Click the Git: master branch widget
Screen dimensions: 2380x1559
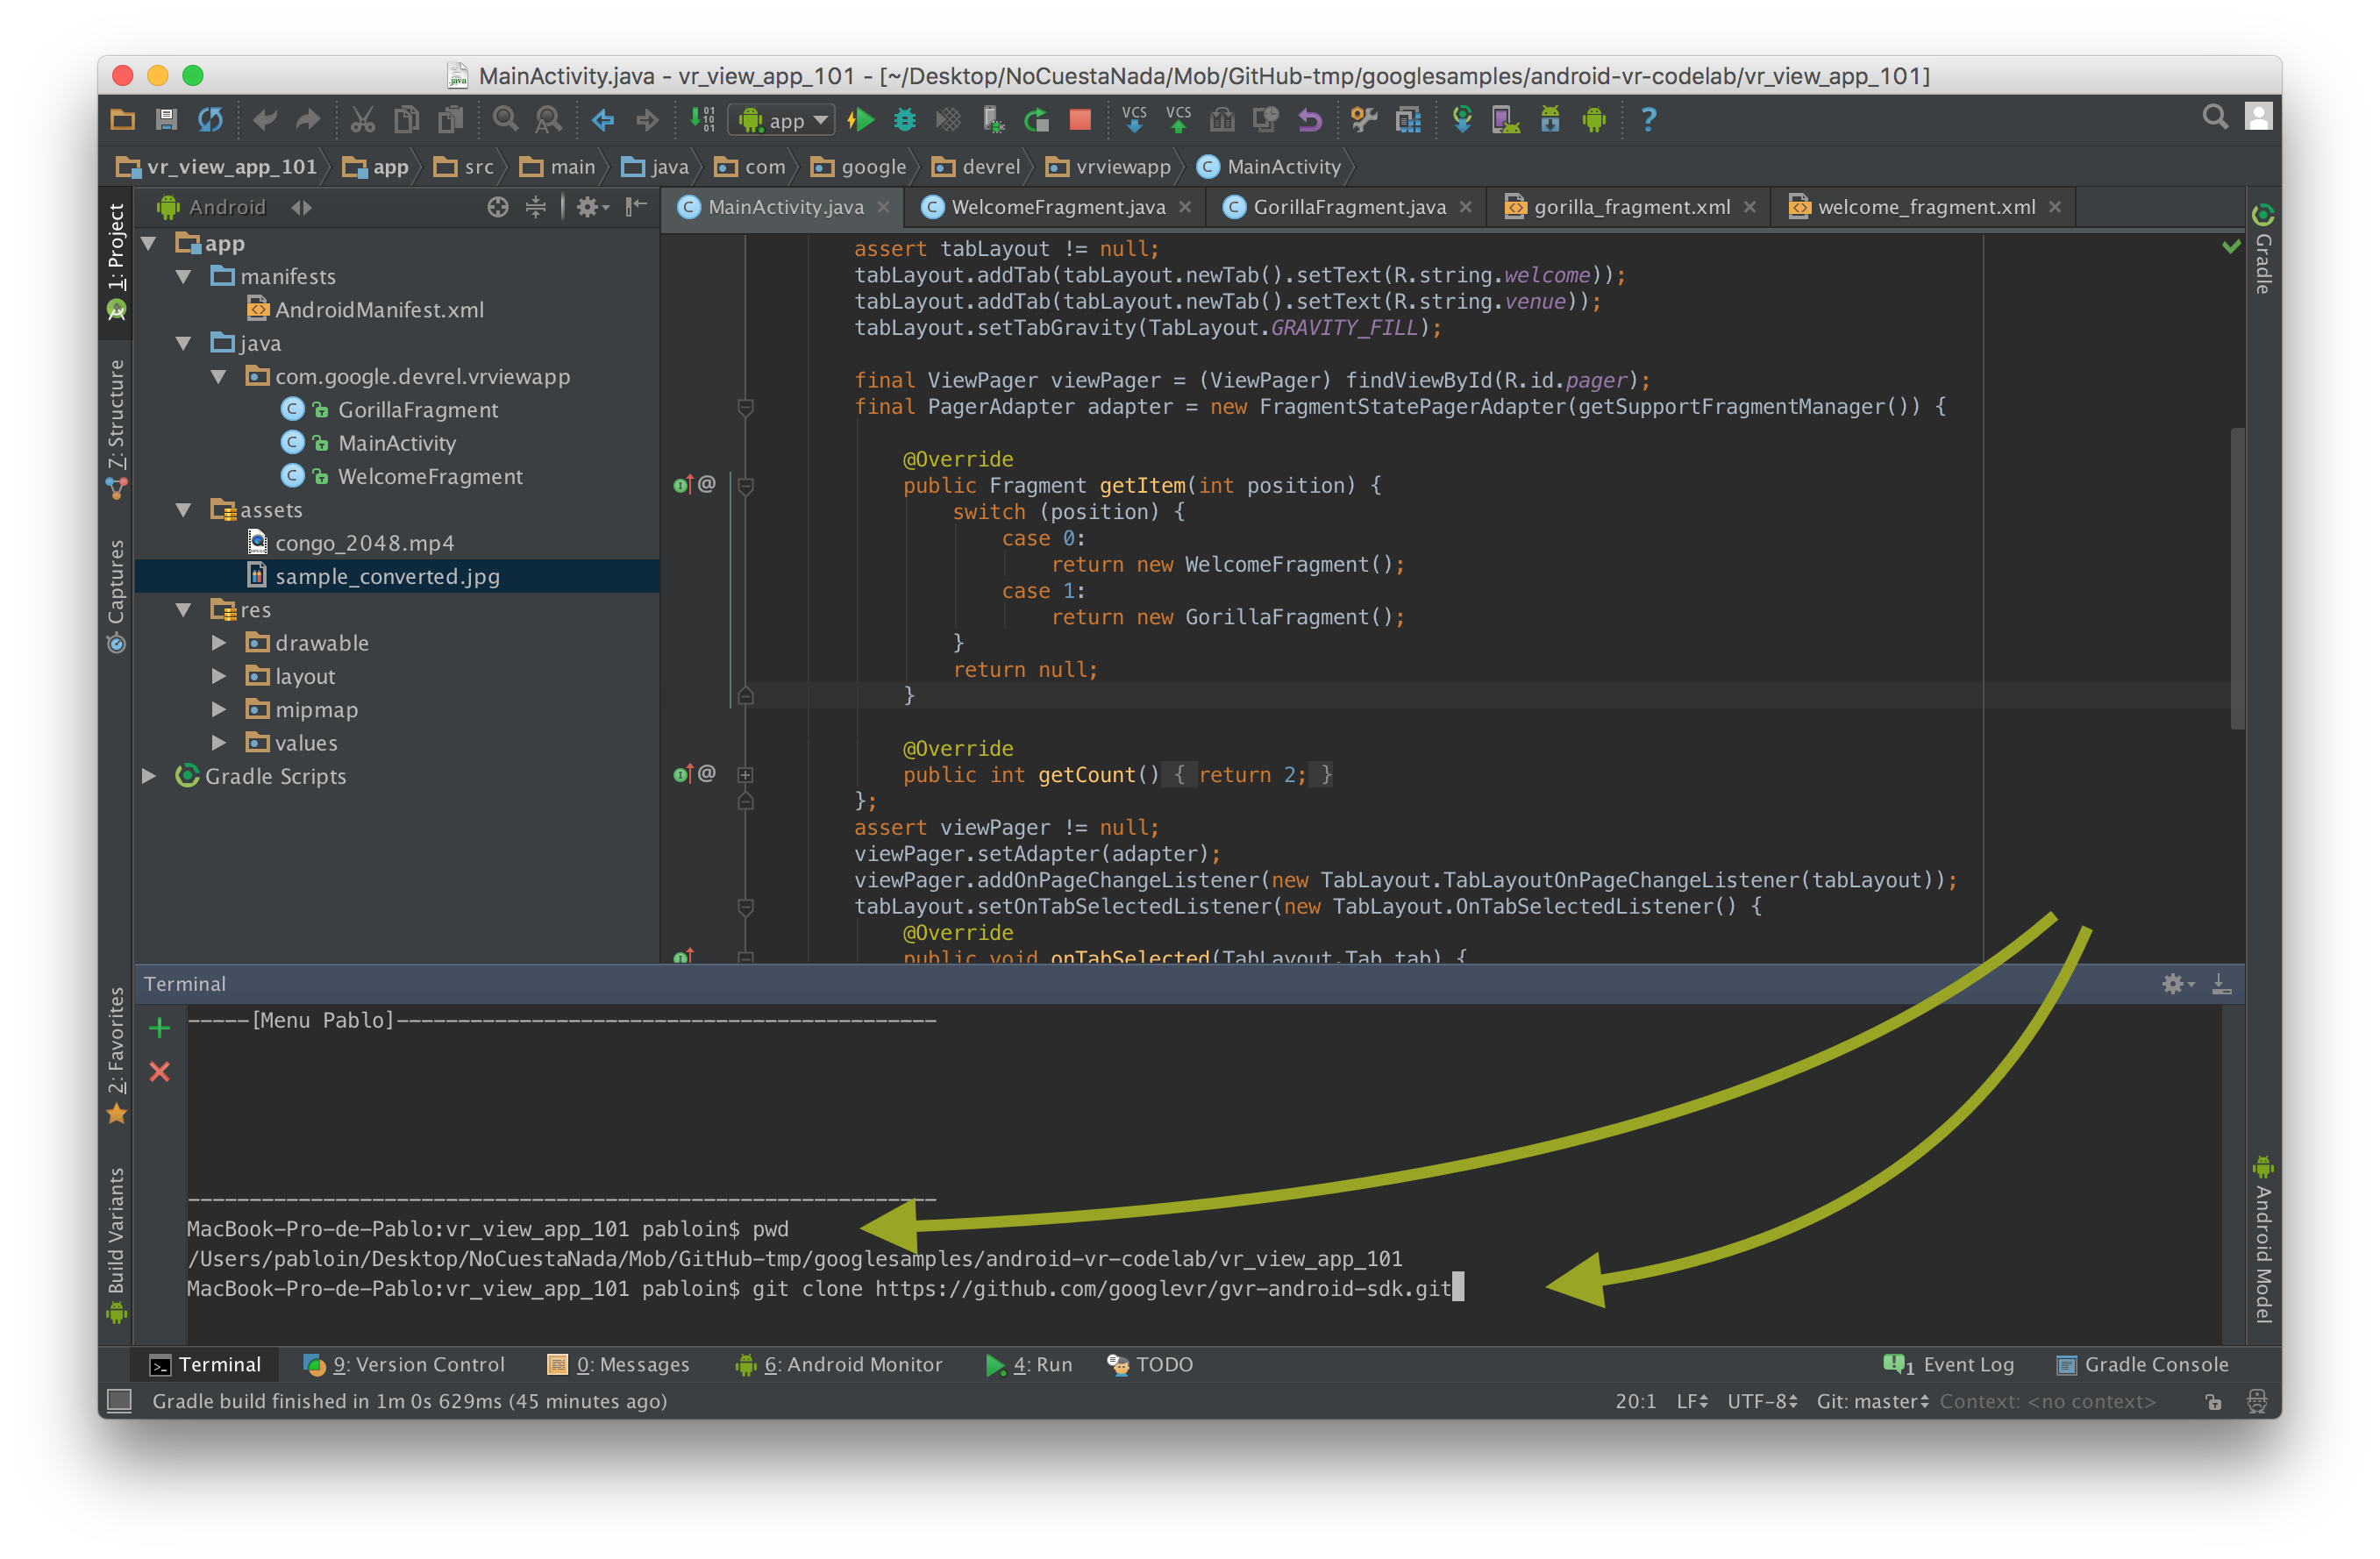(x=1872, y=1401)
